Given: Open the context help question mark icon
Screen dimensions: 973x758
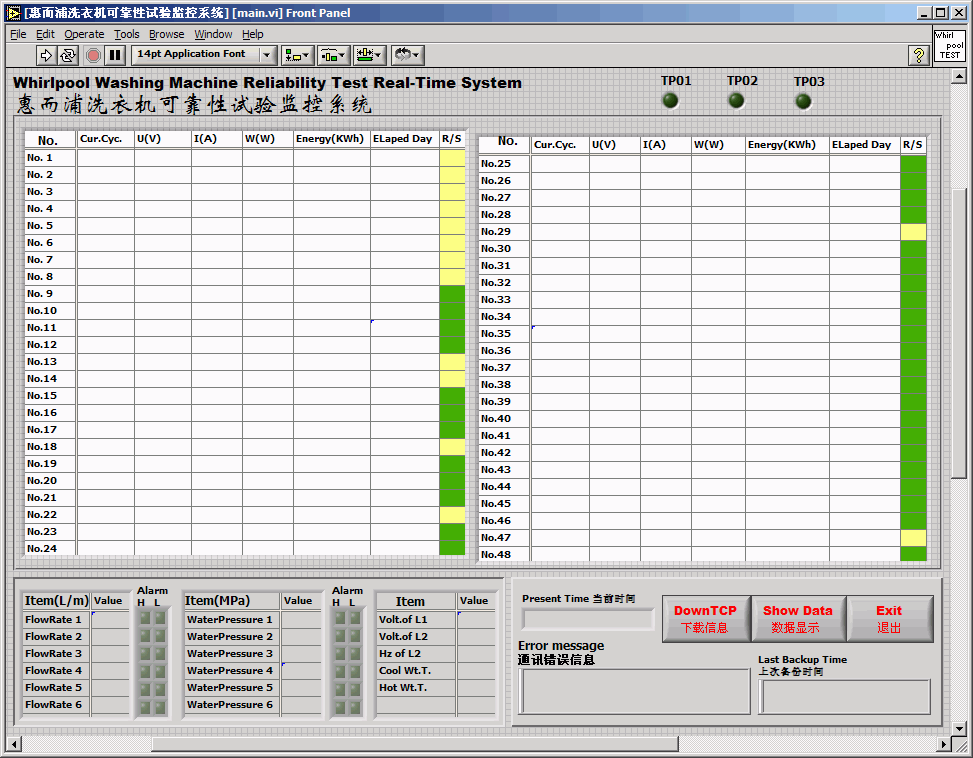Looking at the screenshot, I should tap(919, 55).
